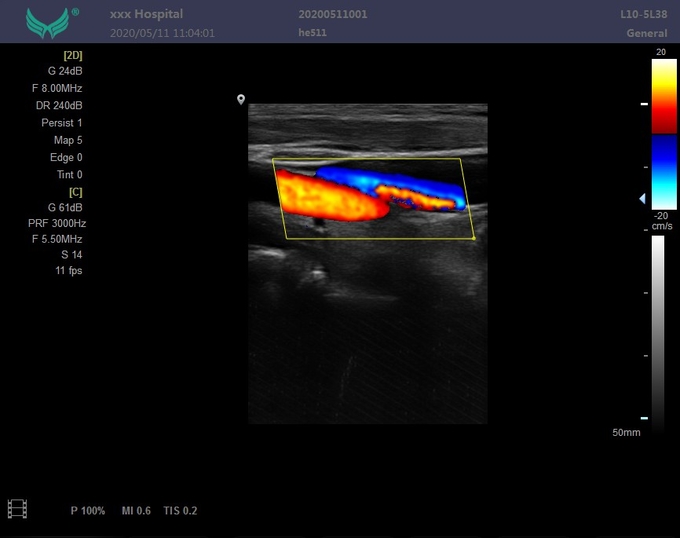The image size is (680, 538).
Task: Adjust the DR 240dB dynamic range value
Action: point(60,106)
